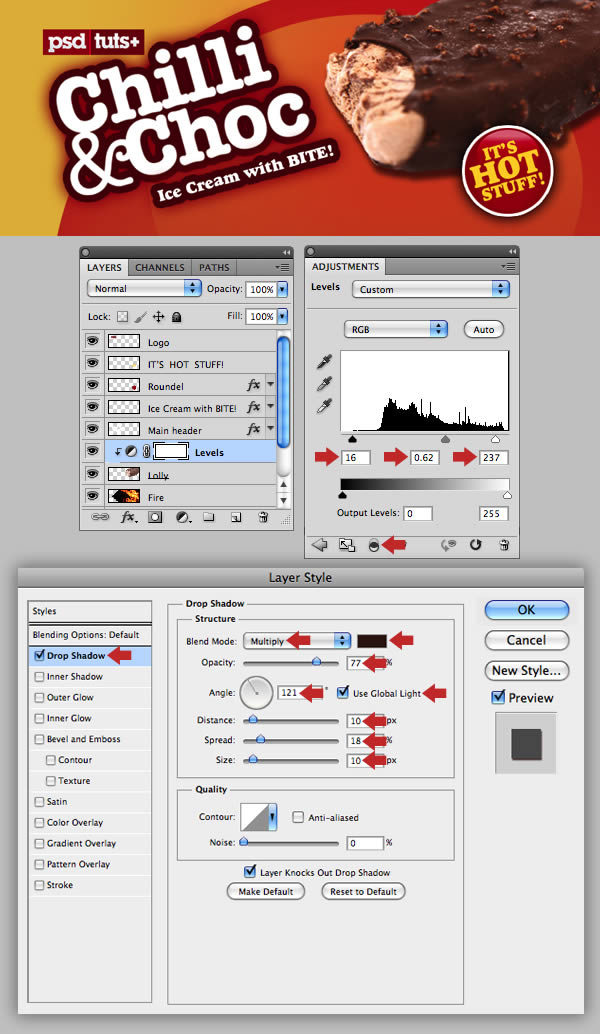Open Drop Shadow Blend Mode Multiply dropdown

click(297, 640)
